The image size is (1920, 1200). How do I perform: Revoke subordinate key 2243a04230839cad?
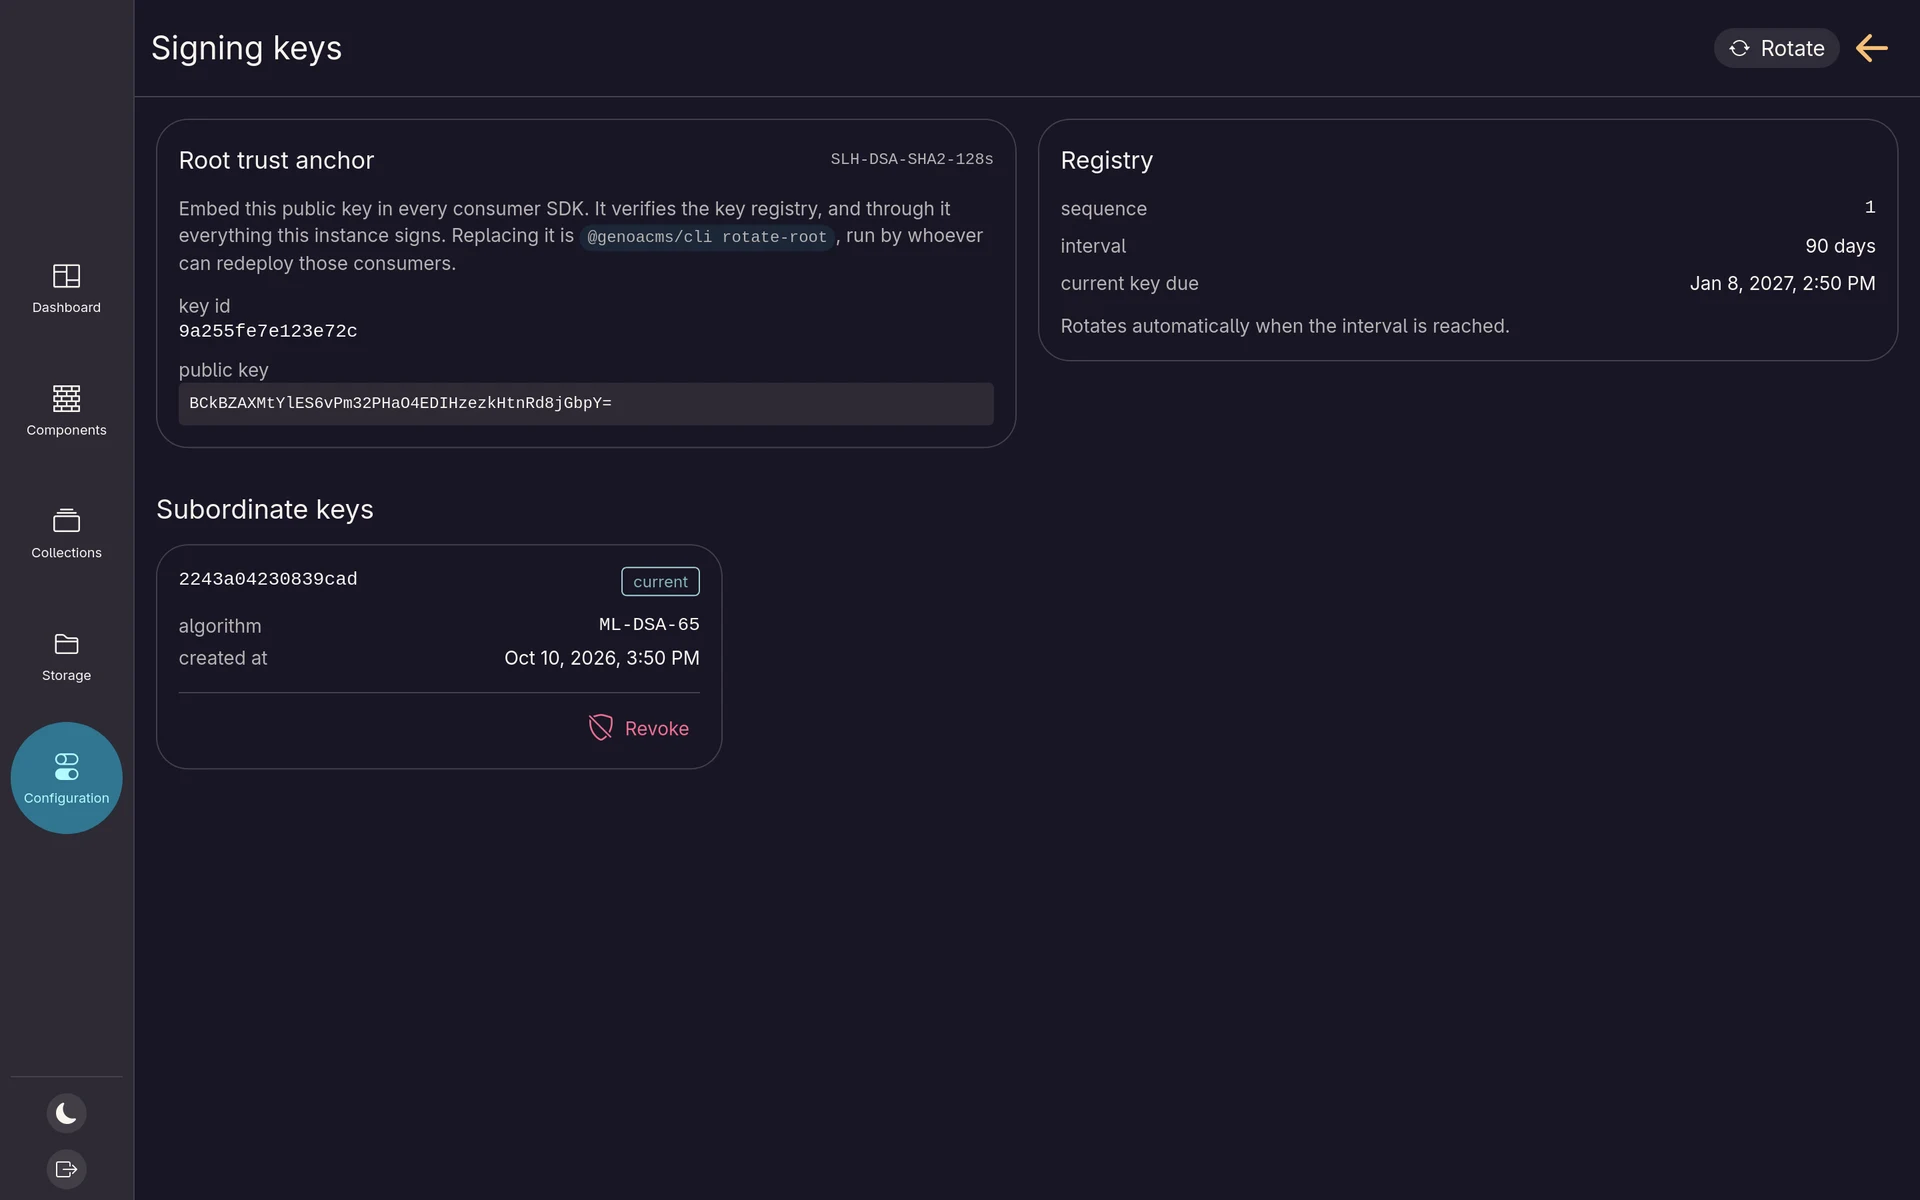click(x=639, y=728)
